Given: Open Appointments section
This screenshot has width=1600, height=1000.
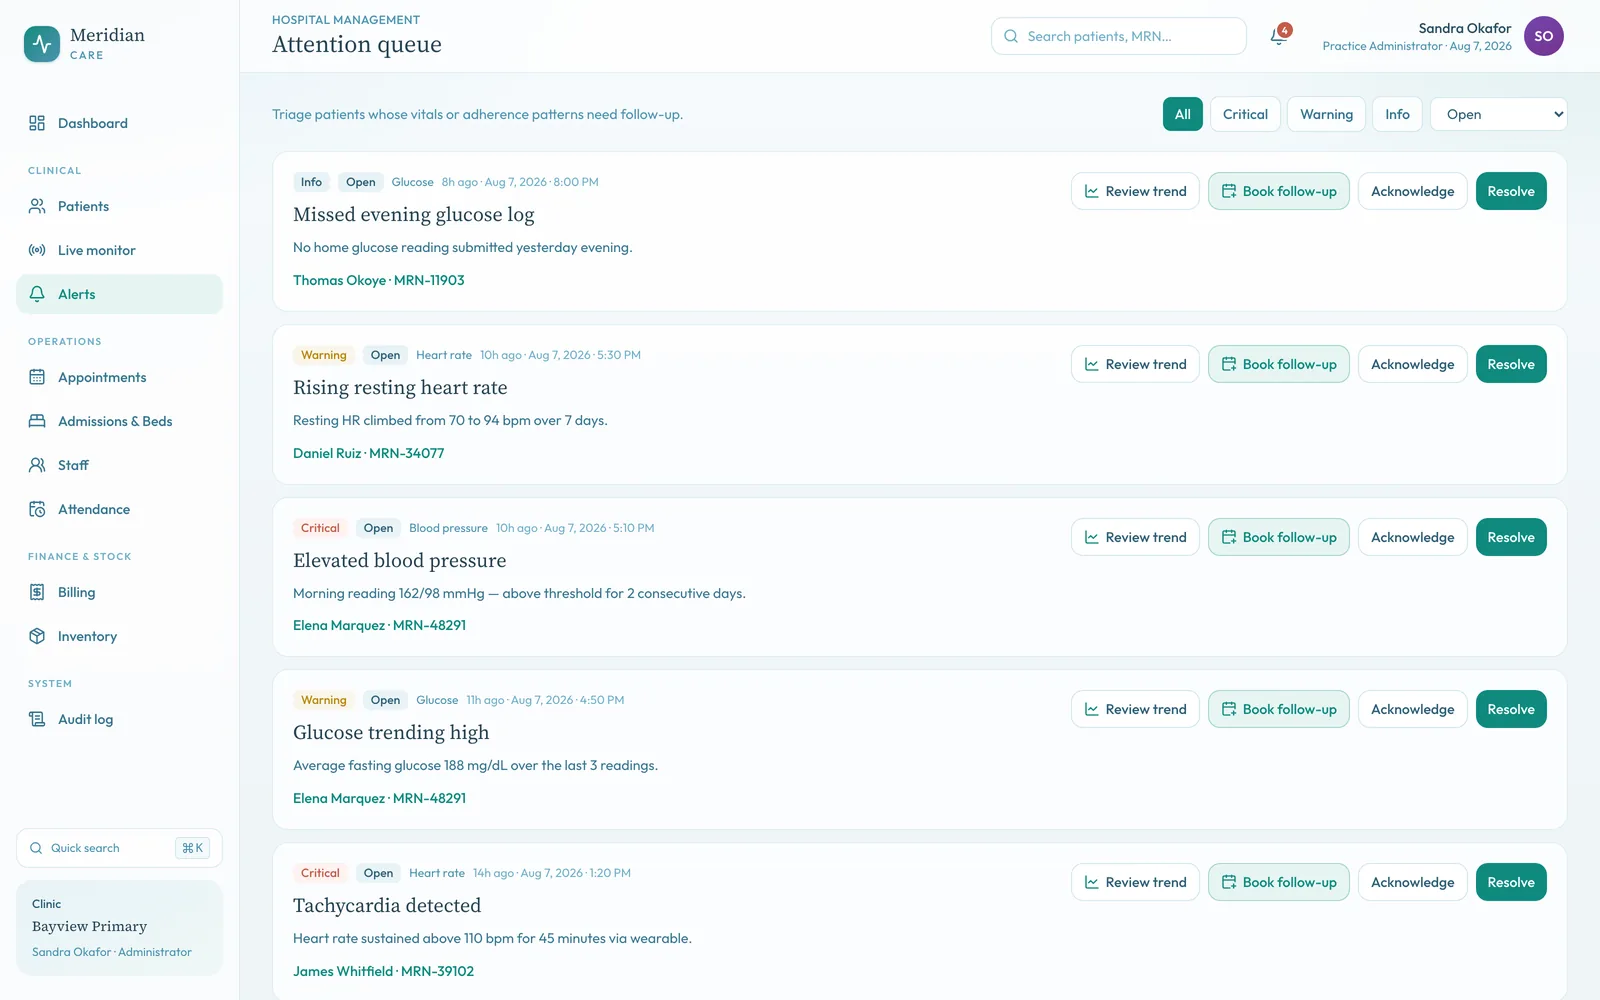Looking at the screenshot, I should 119,377.
